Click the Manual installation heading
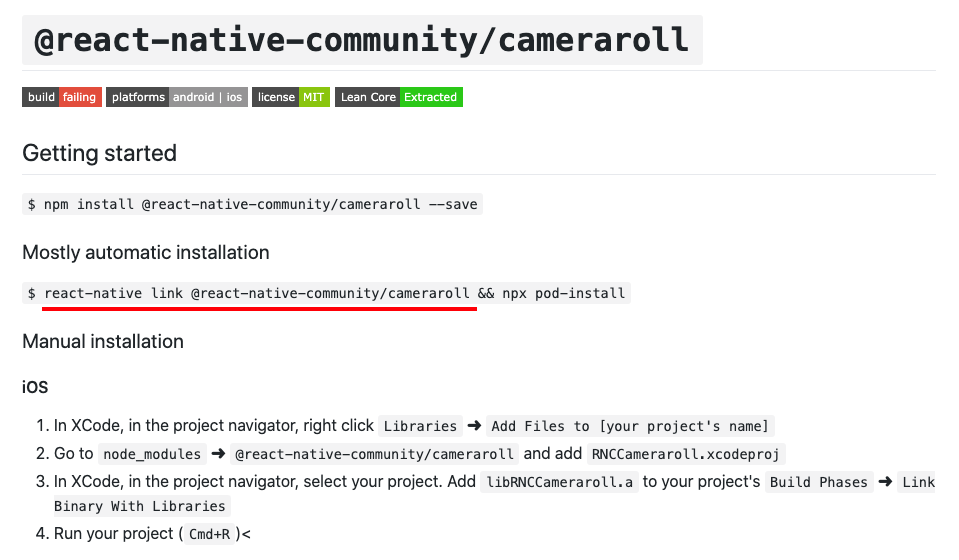959x560 pixels. (x=103, y=341)
